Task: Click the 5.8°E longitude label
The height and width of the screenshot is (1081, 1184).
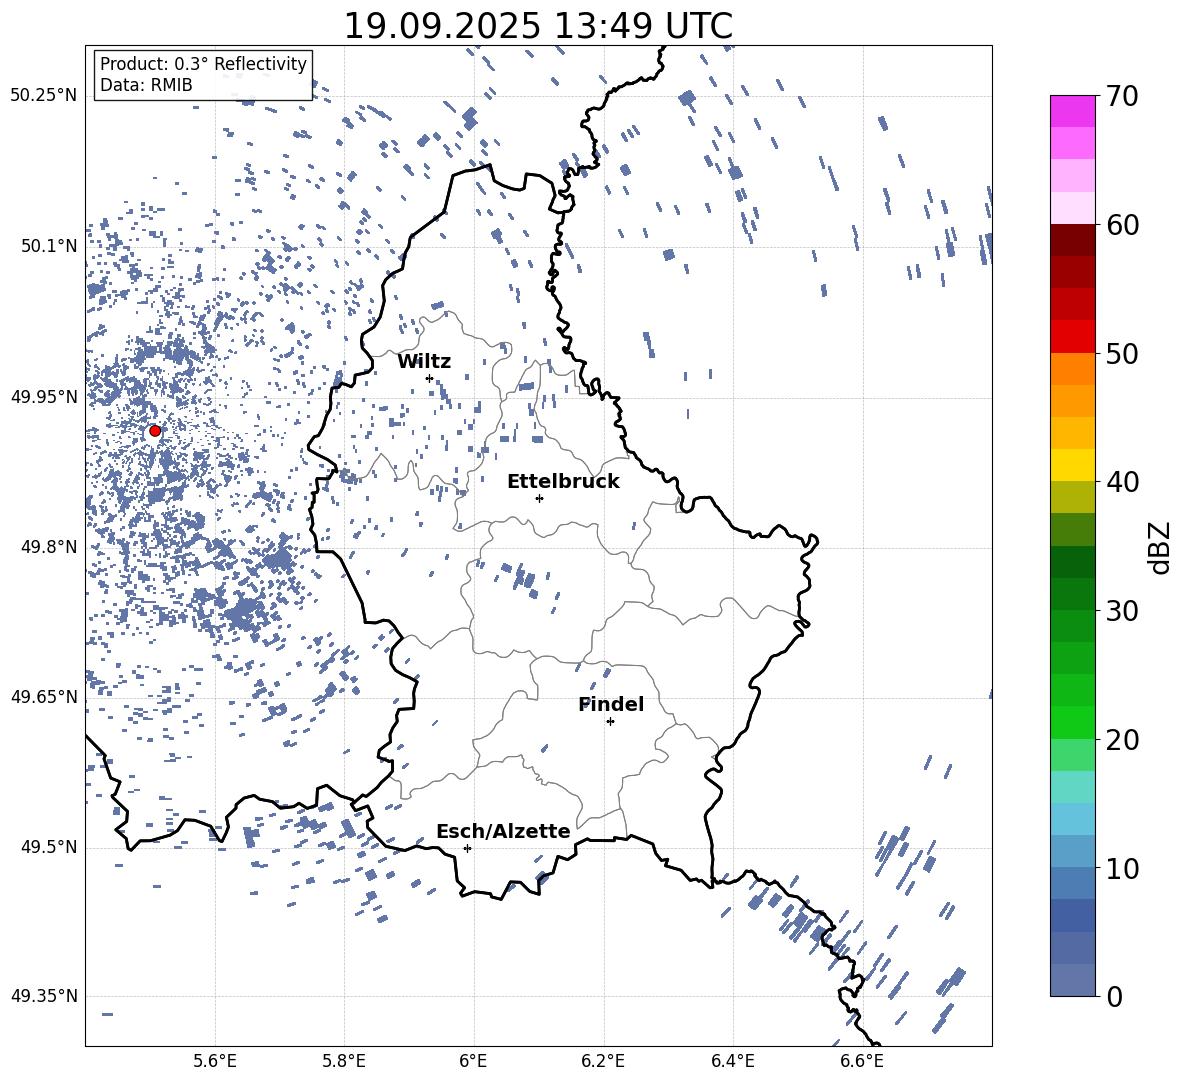Action: click(x=344, y=1061)
